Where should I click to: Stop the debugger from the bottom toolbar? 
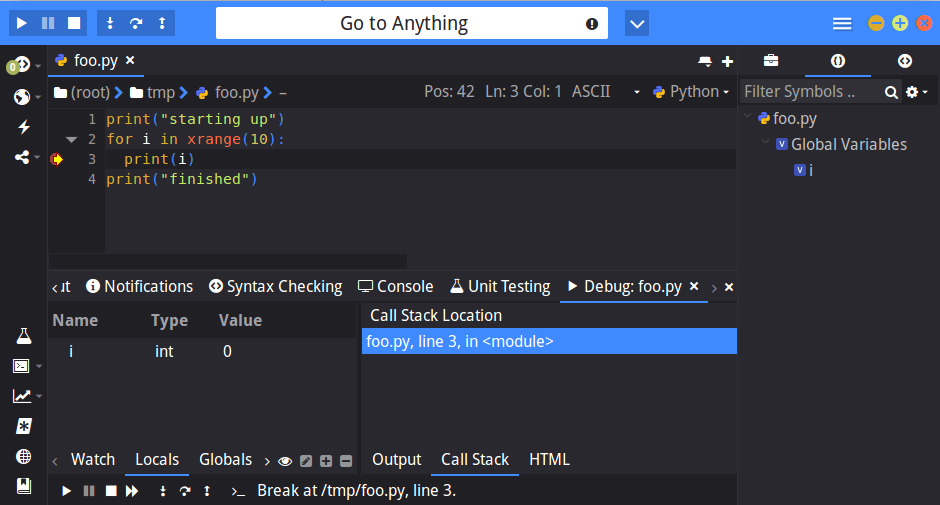(x=111, y=491)
